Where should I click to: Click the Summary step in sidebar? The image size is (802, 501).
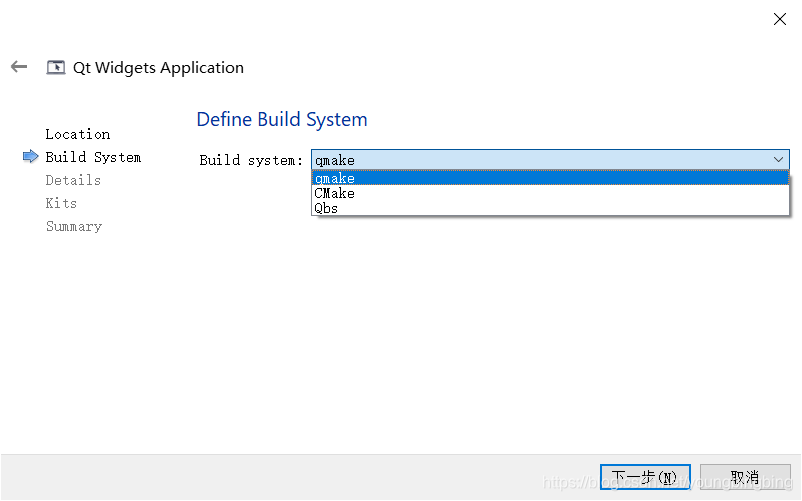[x=74, y=226]
